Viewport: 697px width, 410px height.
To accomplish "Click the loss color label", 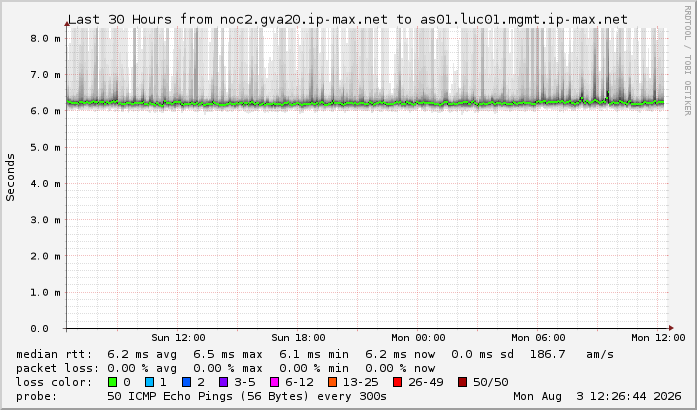I will 54,382.
